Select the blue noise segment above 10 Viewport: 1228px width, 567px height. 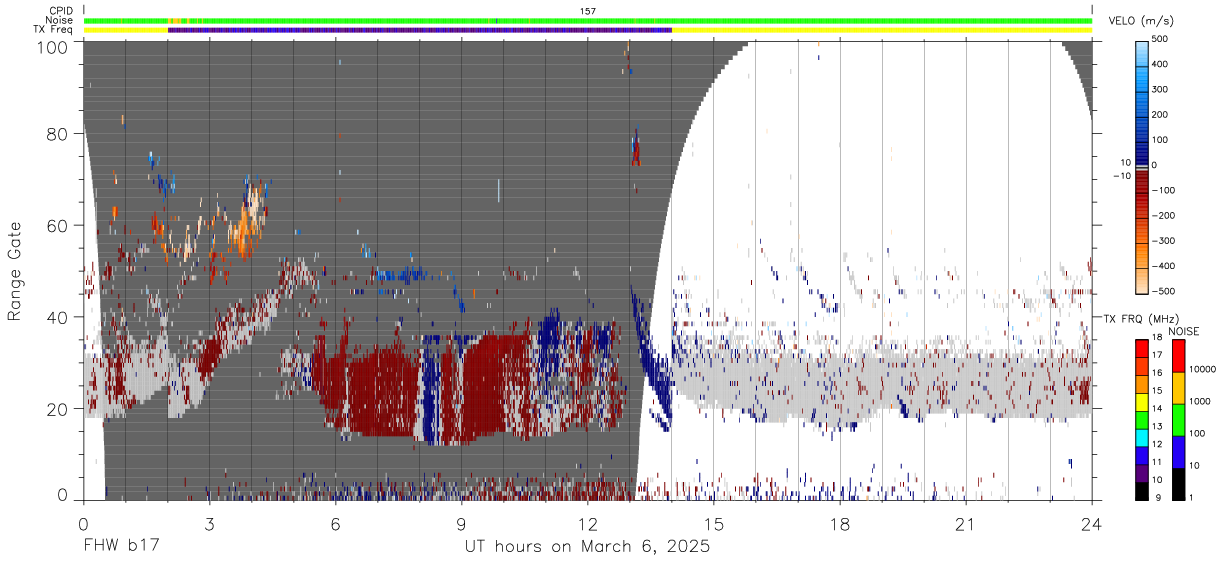pos(1177,451)
